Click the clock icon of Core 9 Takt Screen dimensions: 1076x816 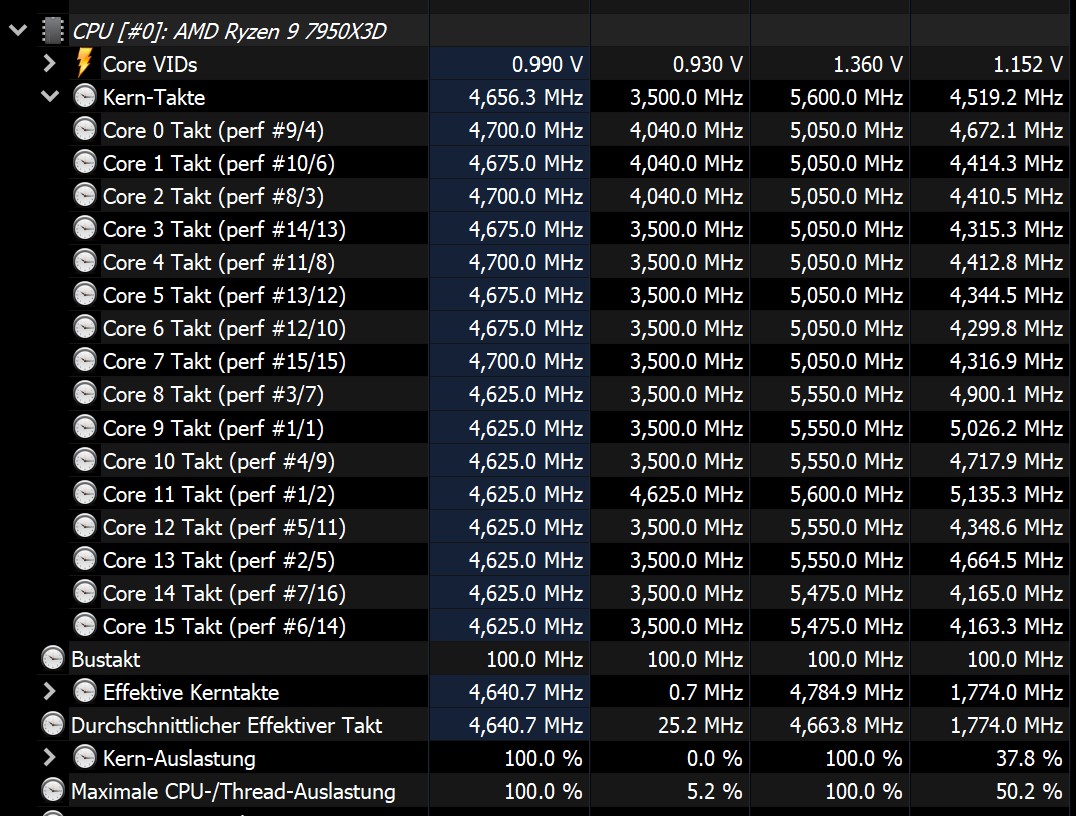click(x=85, y=427)
